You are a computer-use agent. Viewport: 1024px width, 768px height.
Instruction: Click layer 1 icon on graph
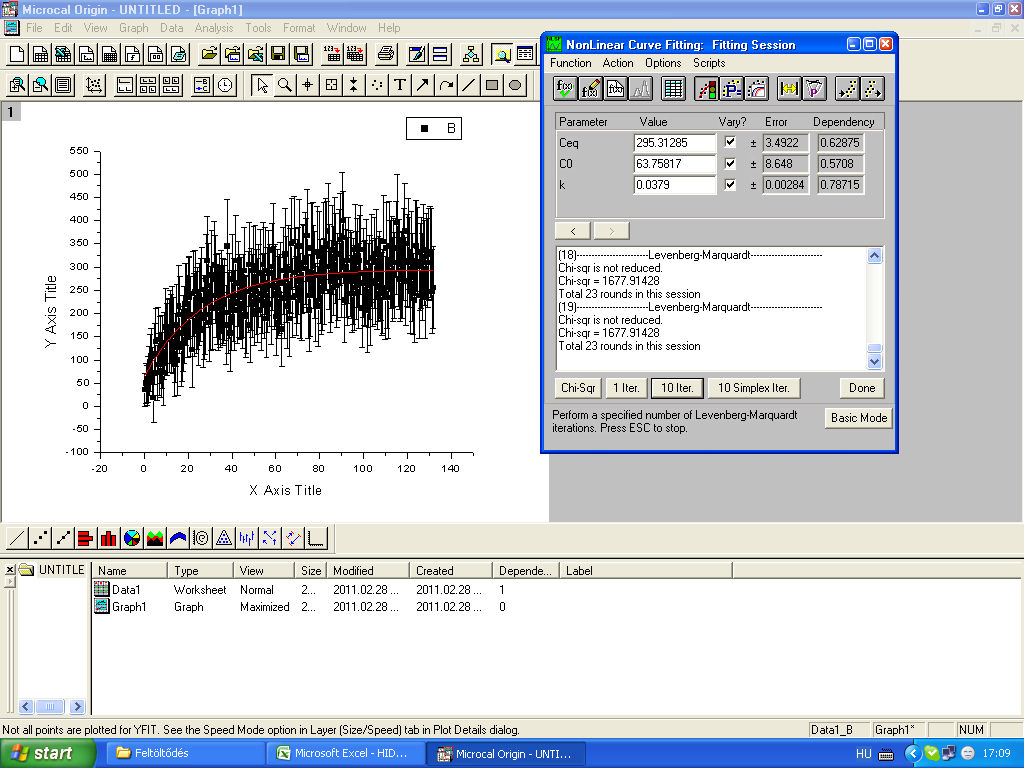pyautogui.click(x=10, y=112)
